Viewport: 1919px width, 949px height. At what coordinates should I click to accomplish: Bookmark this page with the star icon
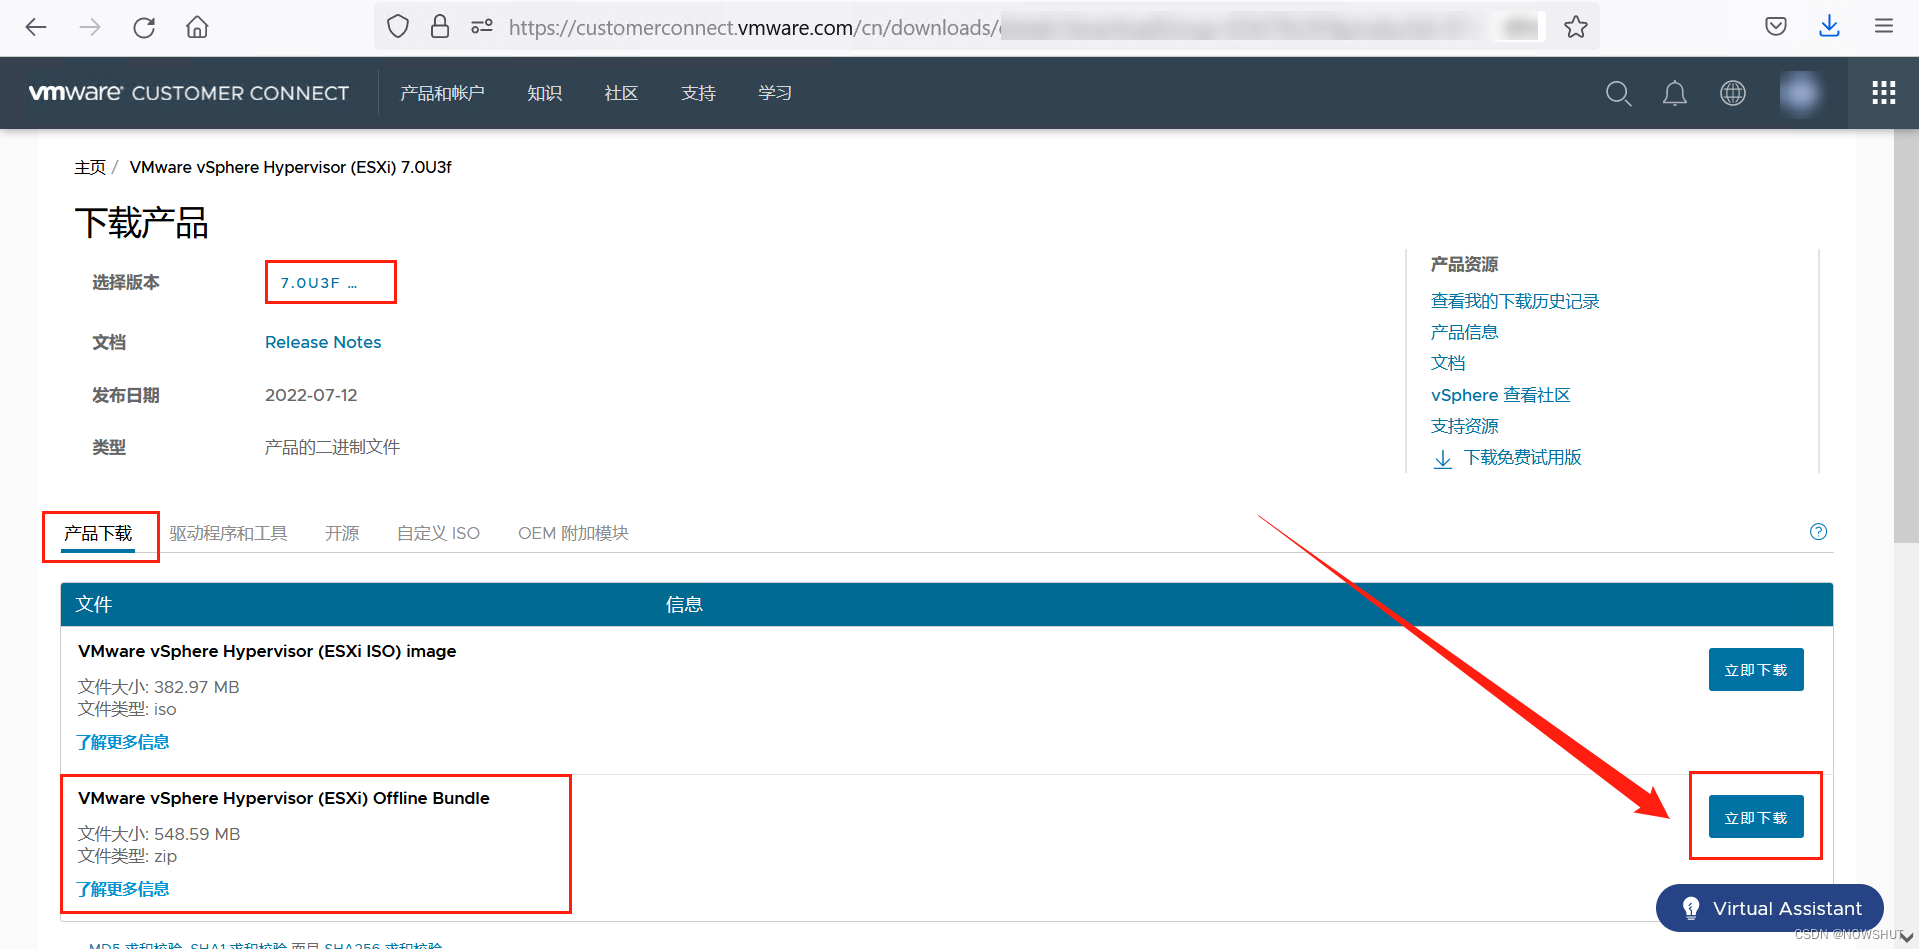(x=1576, y=27)
